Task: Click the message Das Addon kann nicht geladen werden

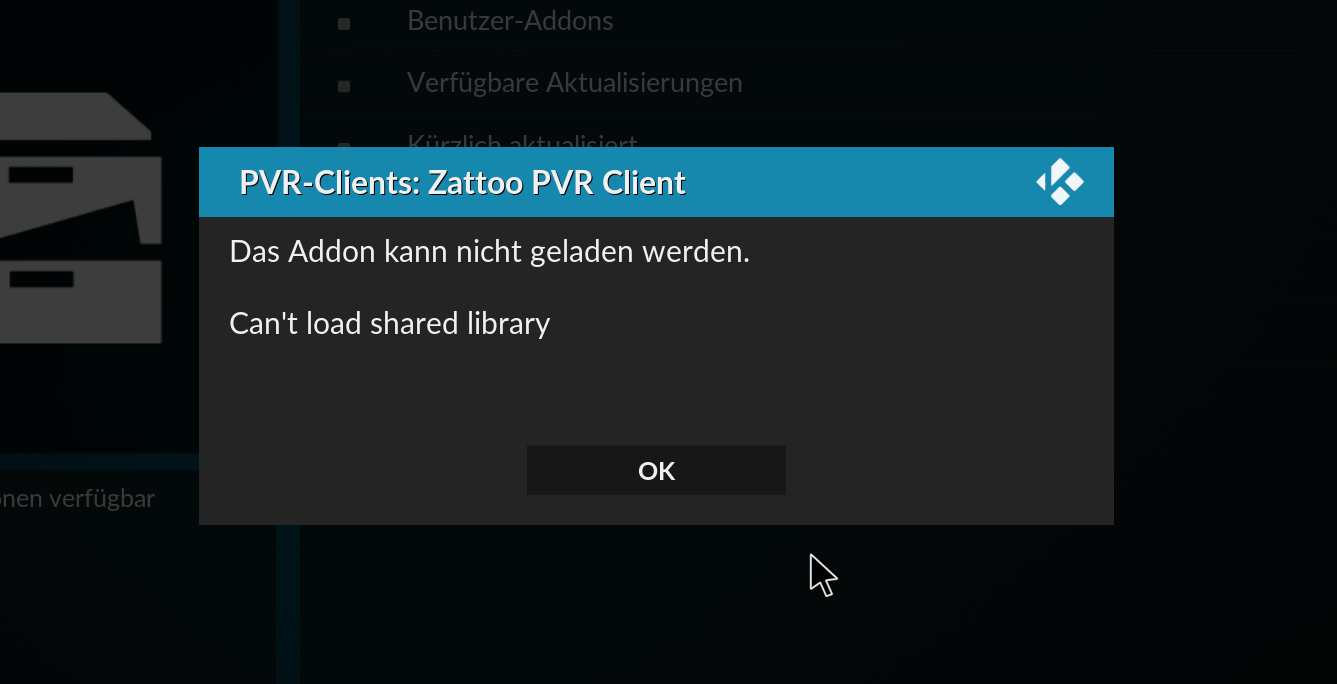Action: pyautogui.click(x=489, y=251)
